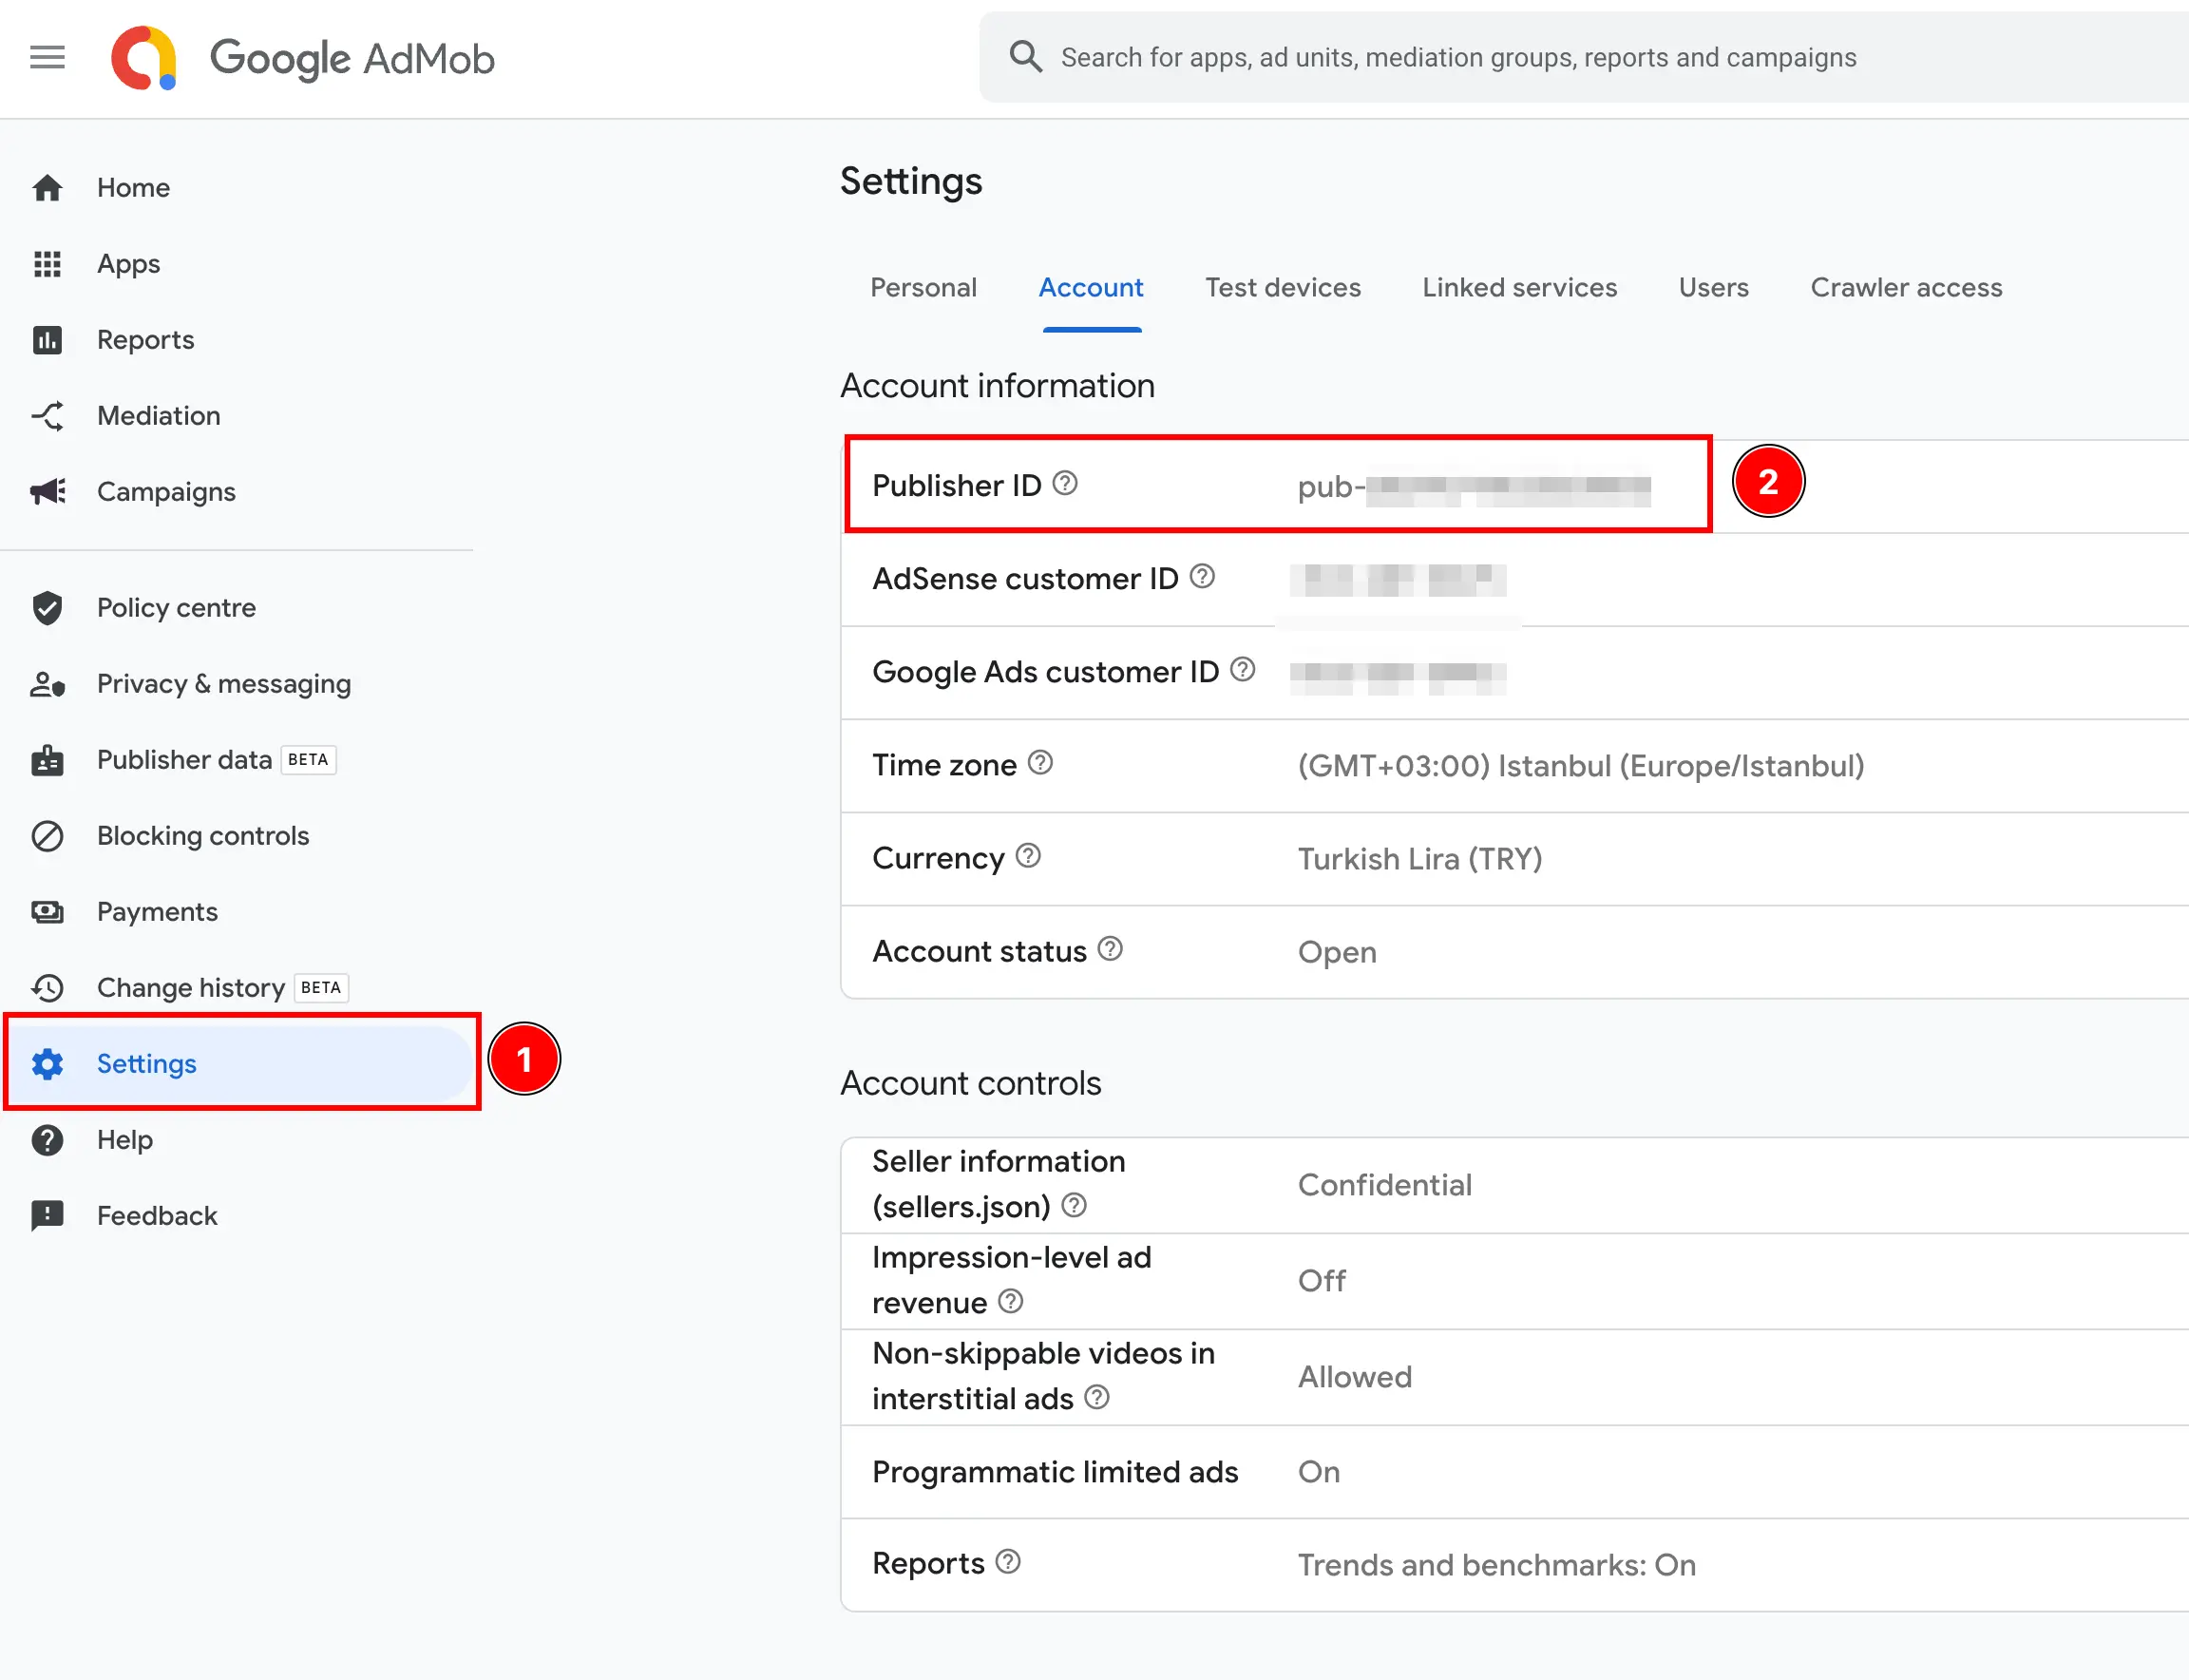Click Impression-level ad revenue Off value
This screenshot has width=2189, height=1680.
click(x=1322, y=1281)
